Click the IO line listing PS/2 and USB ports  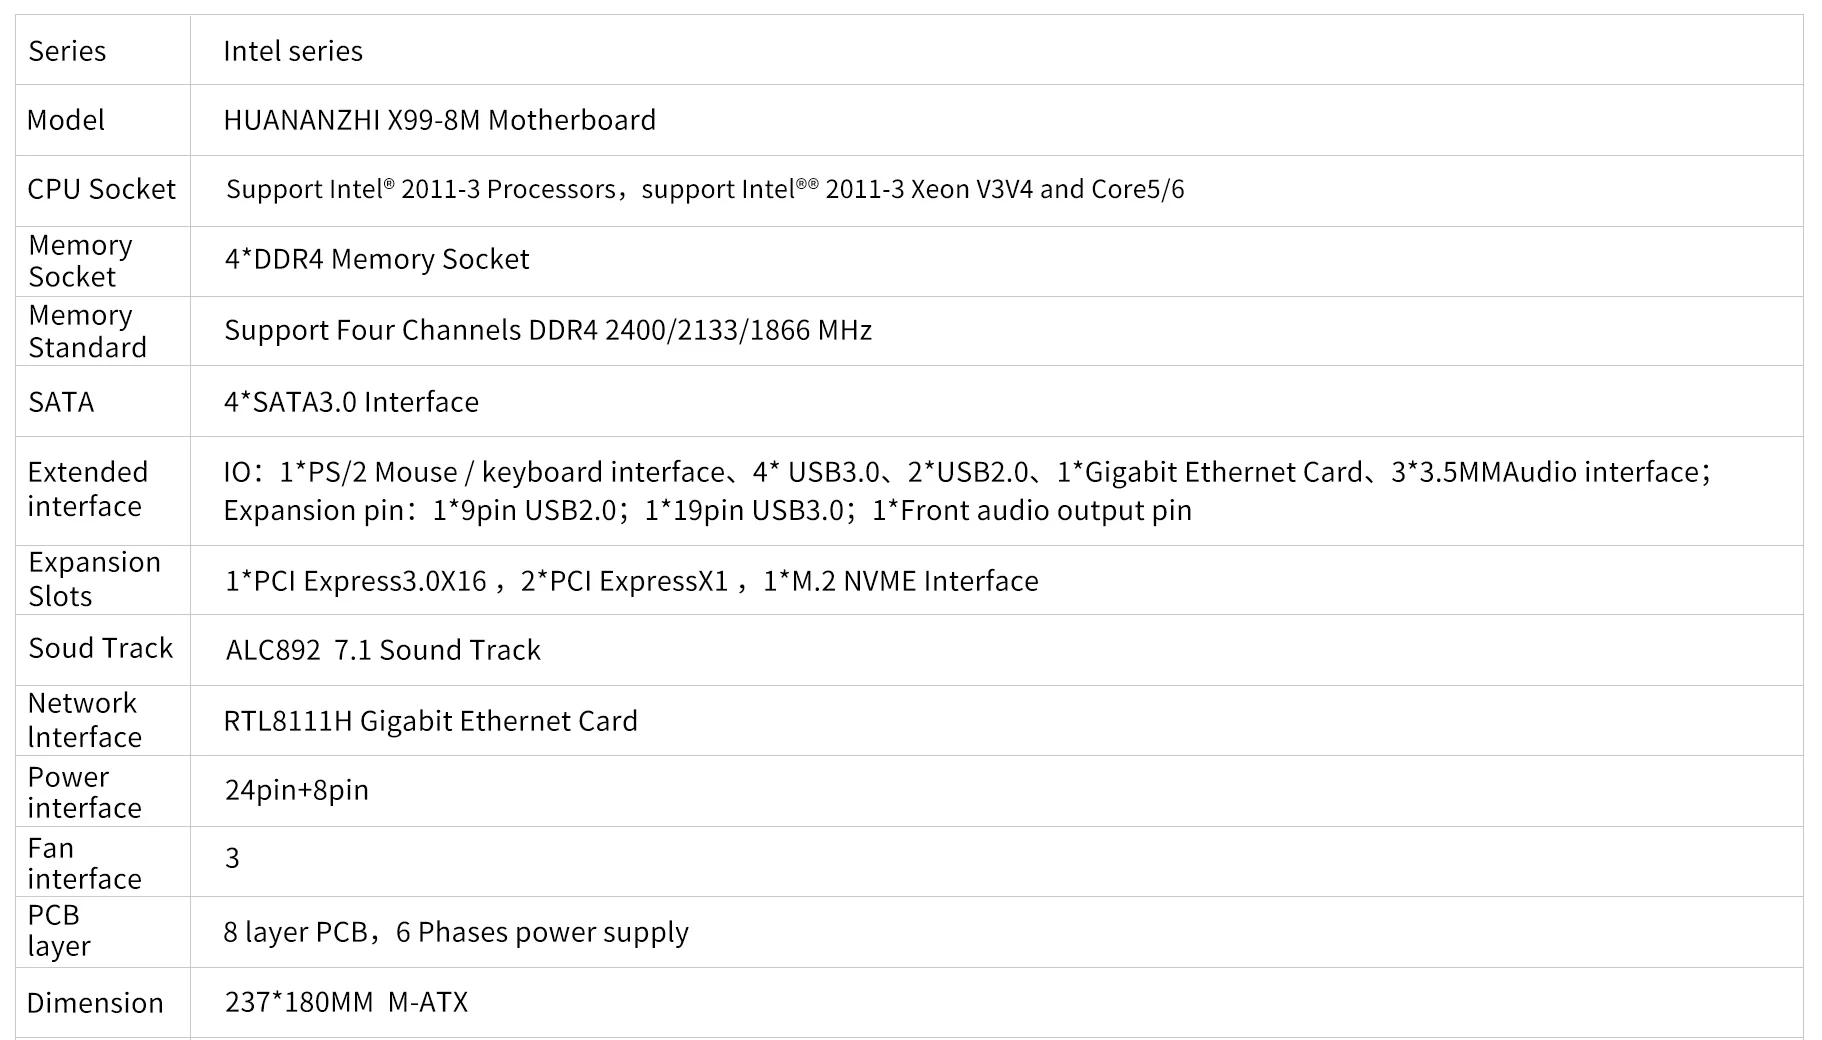coord(966,472)
